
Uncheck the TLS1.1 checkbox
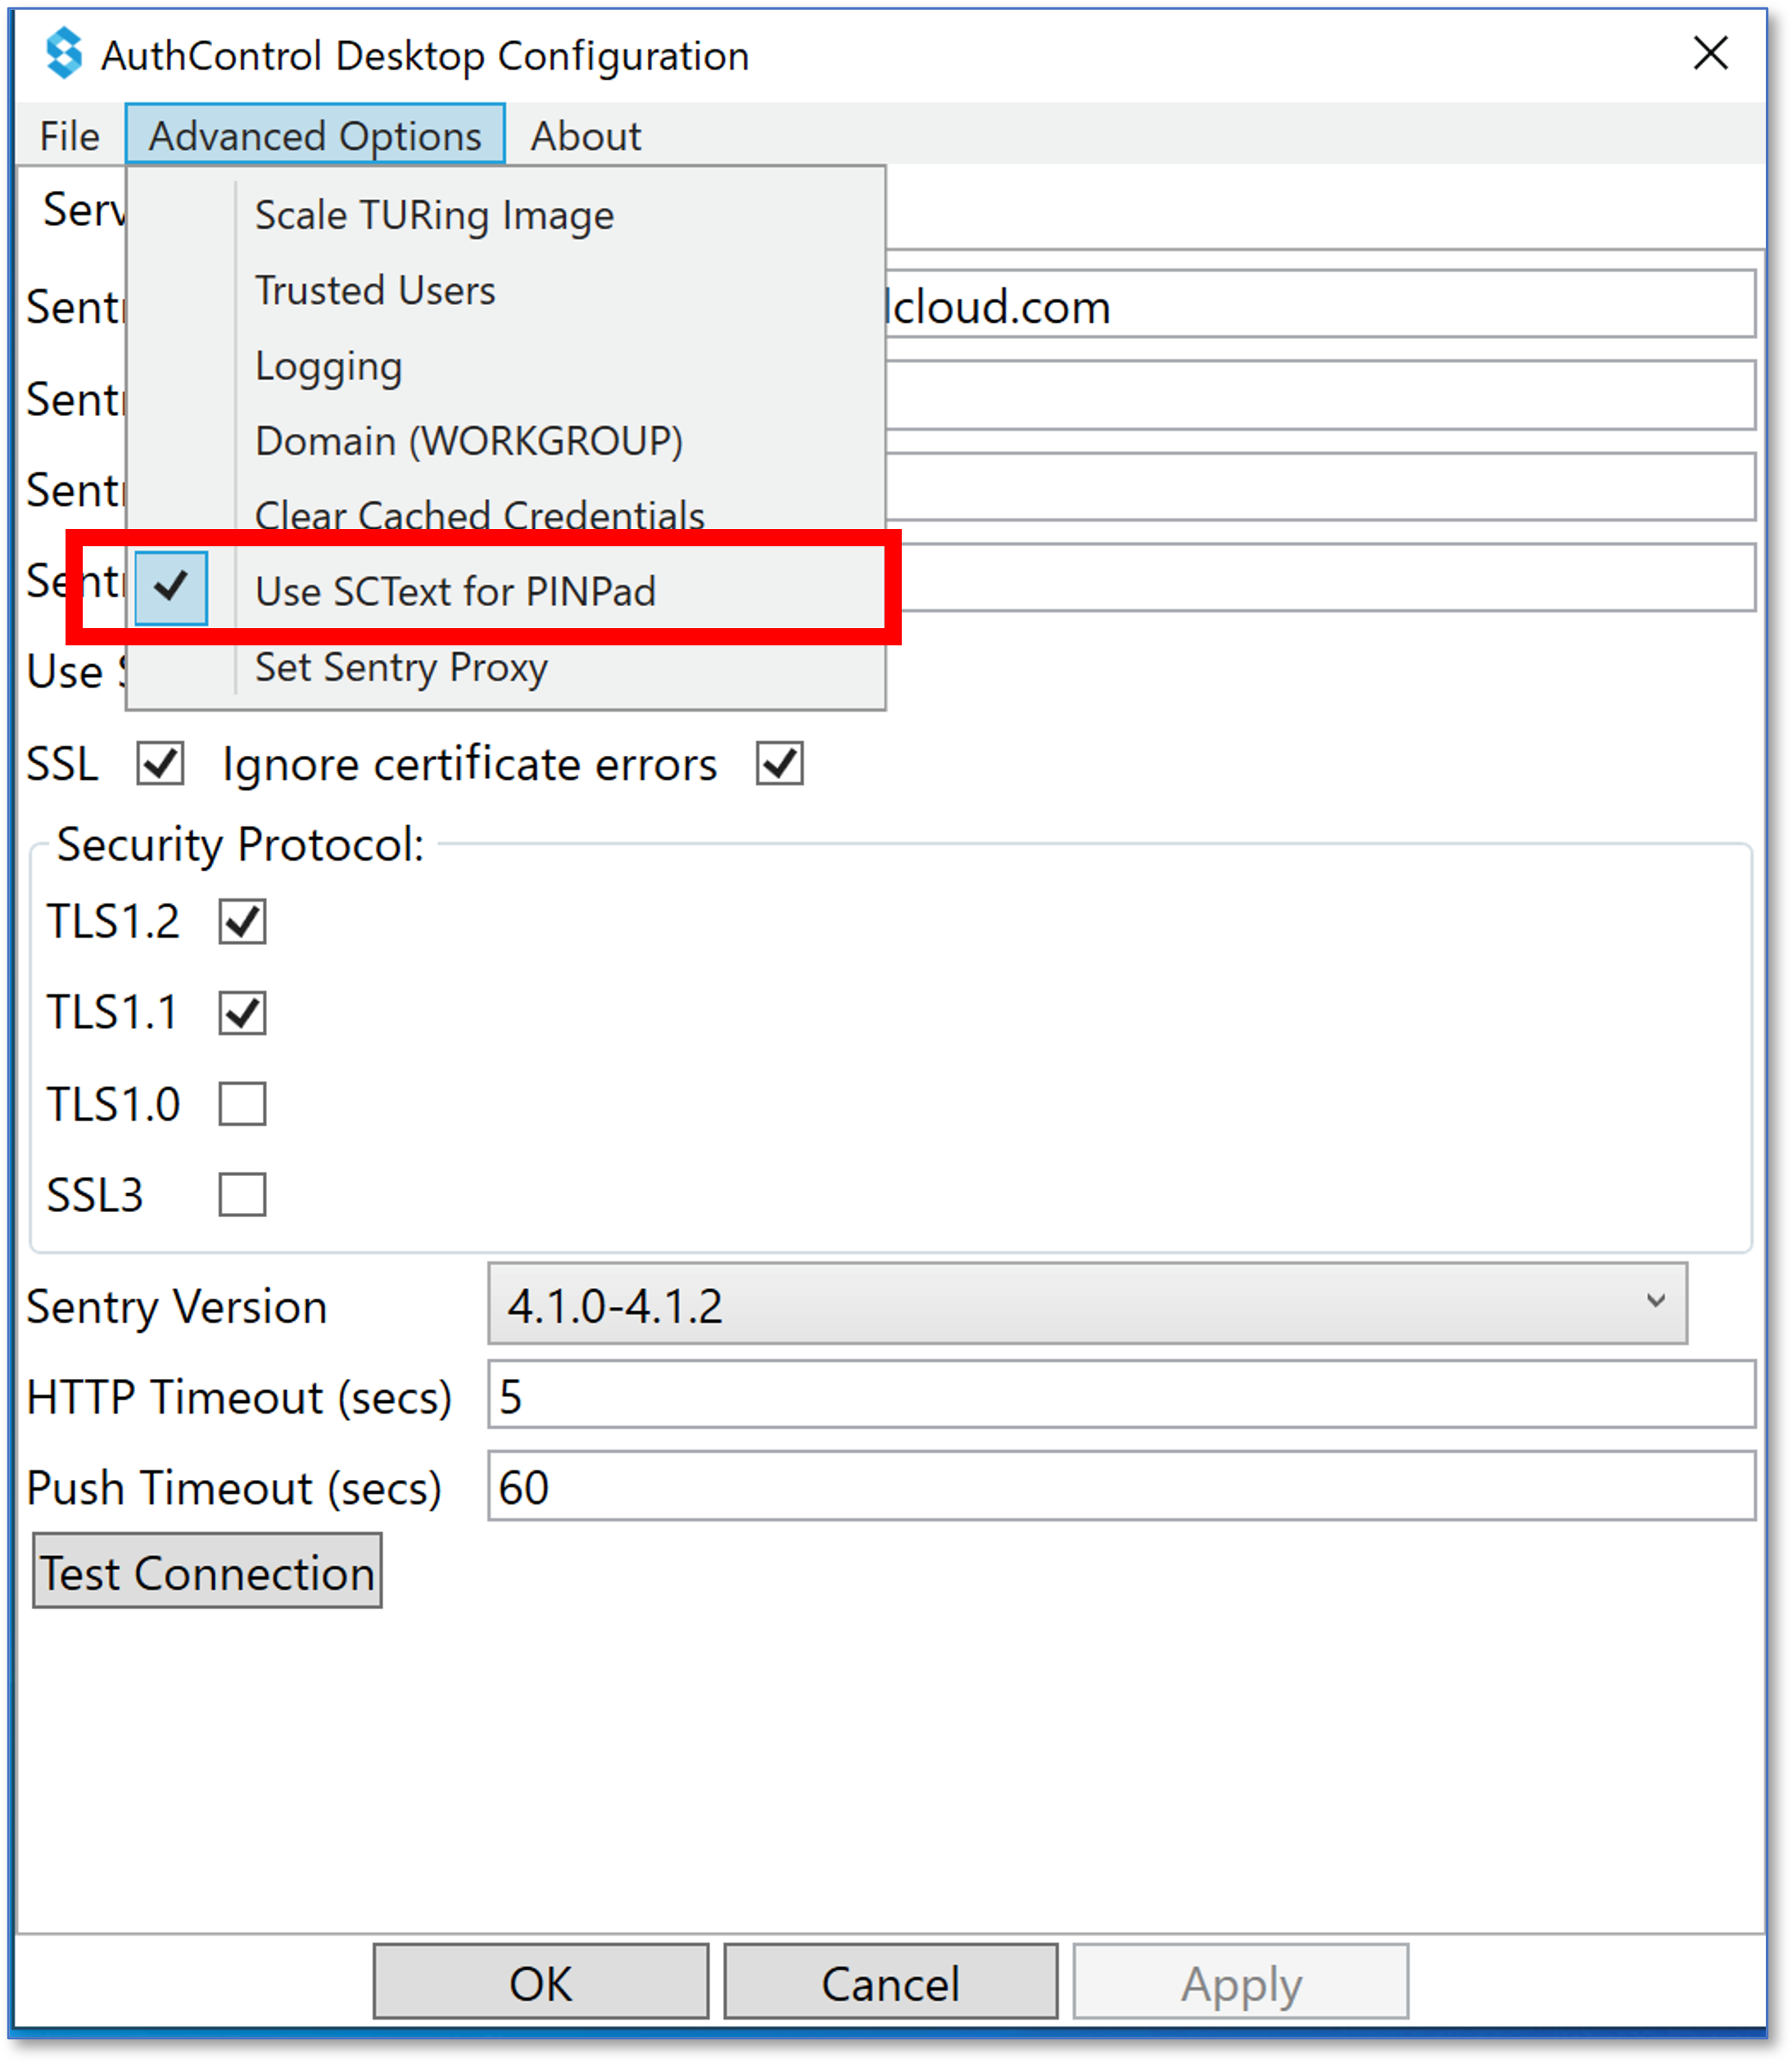(242, 1013)
